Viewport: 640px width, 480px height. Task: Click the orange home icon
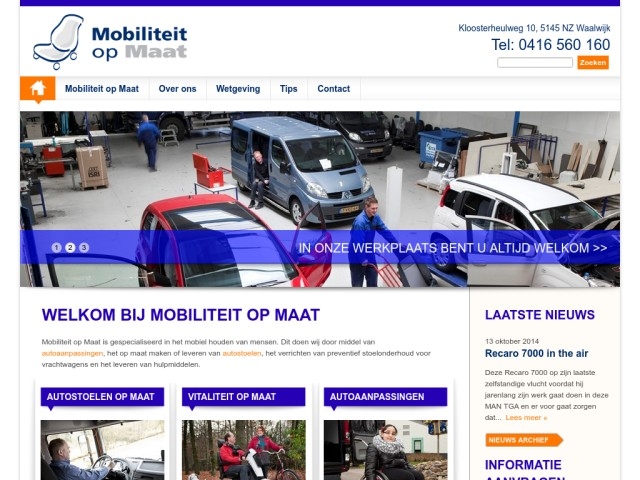click(x=38, y=89)
